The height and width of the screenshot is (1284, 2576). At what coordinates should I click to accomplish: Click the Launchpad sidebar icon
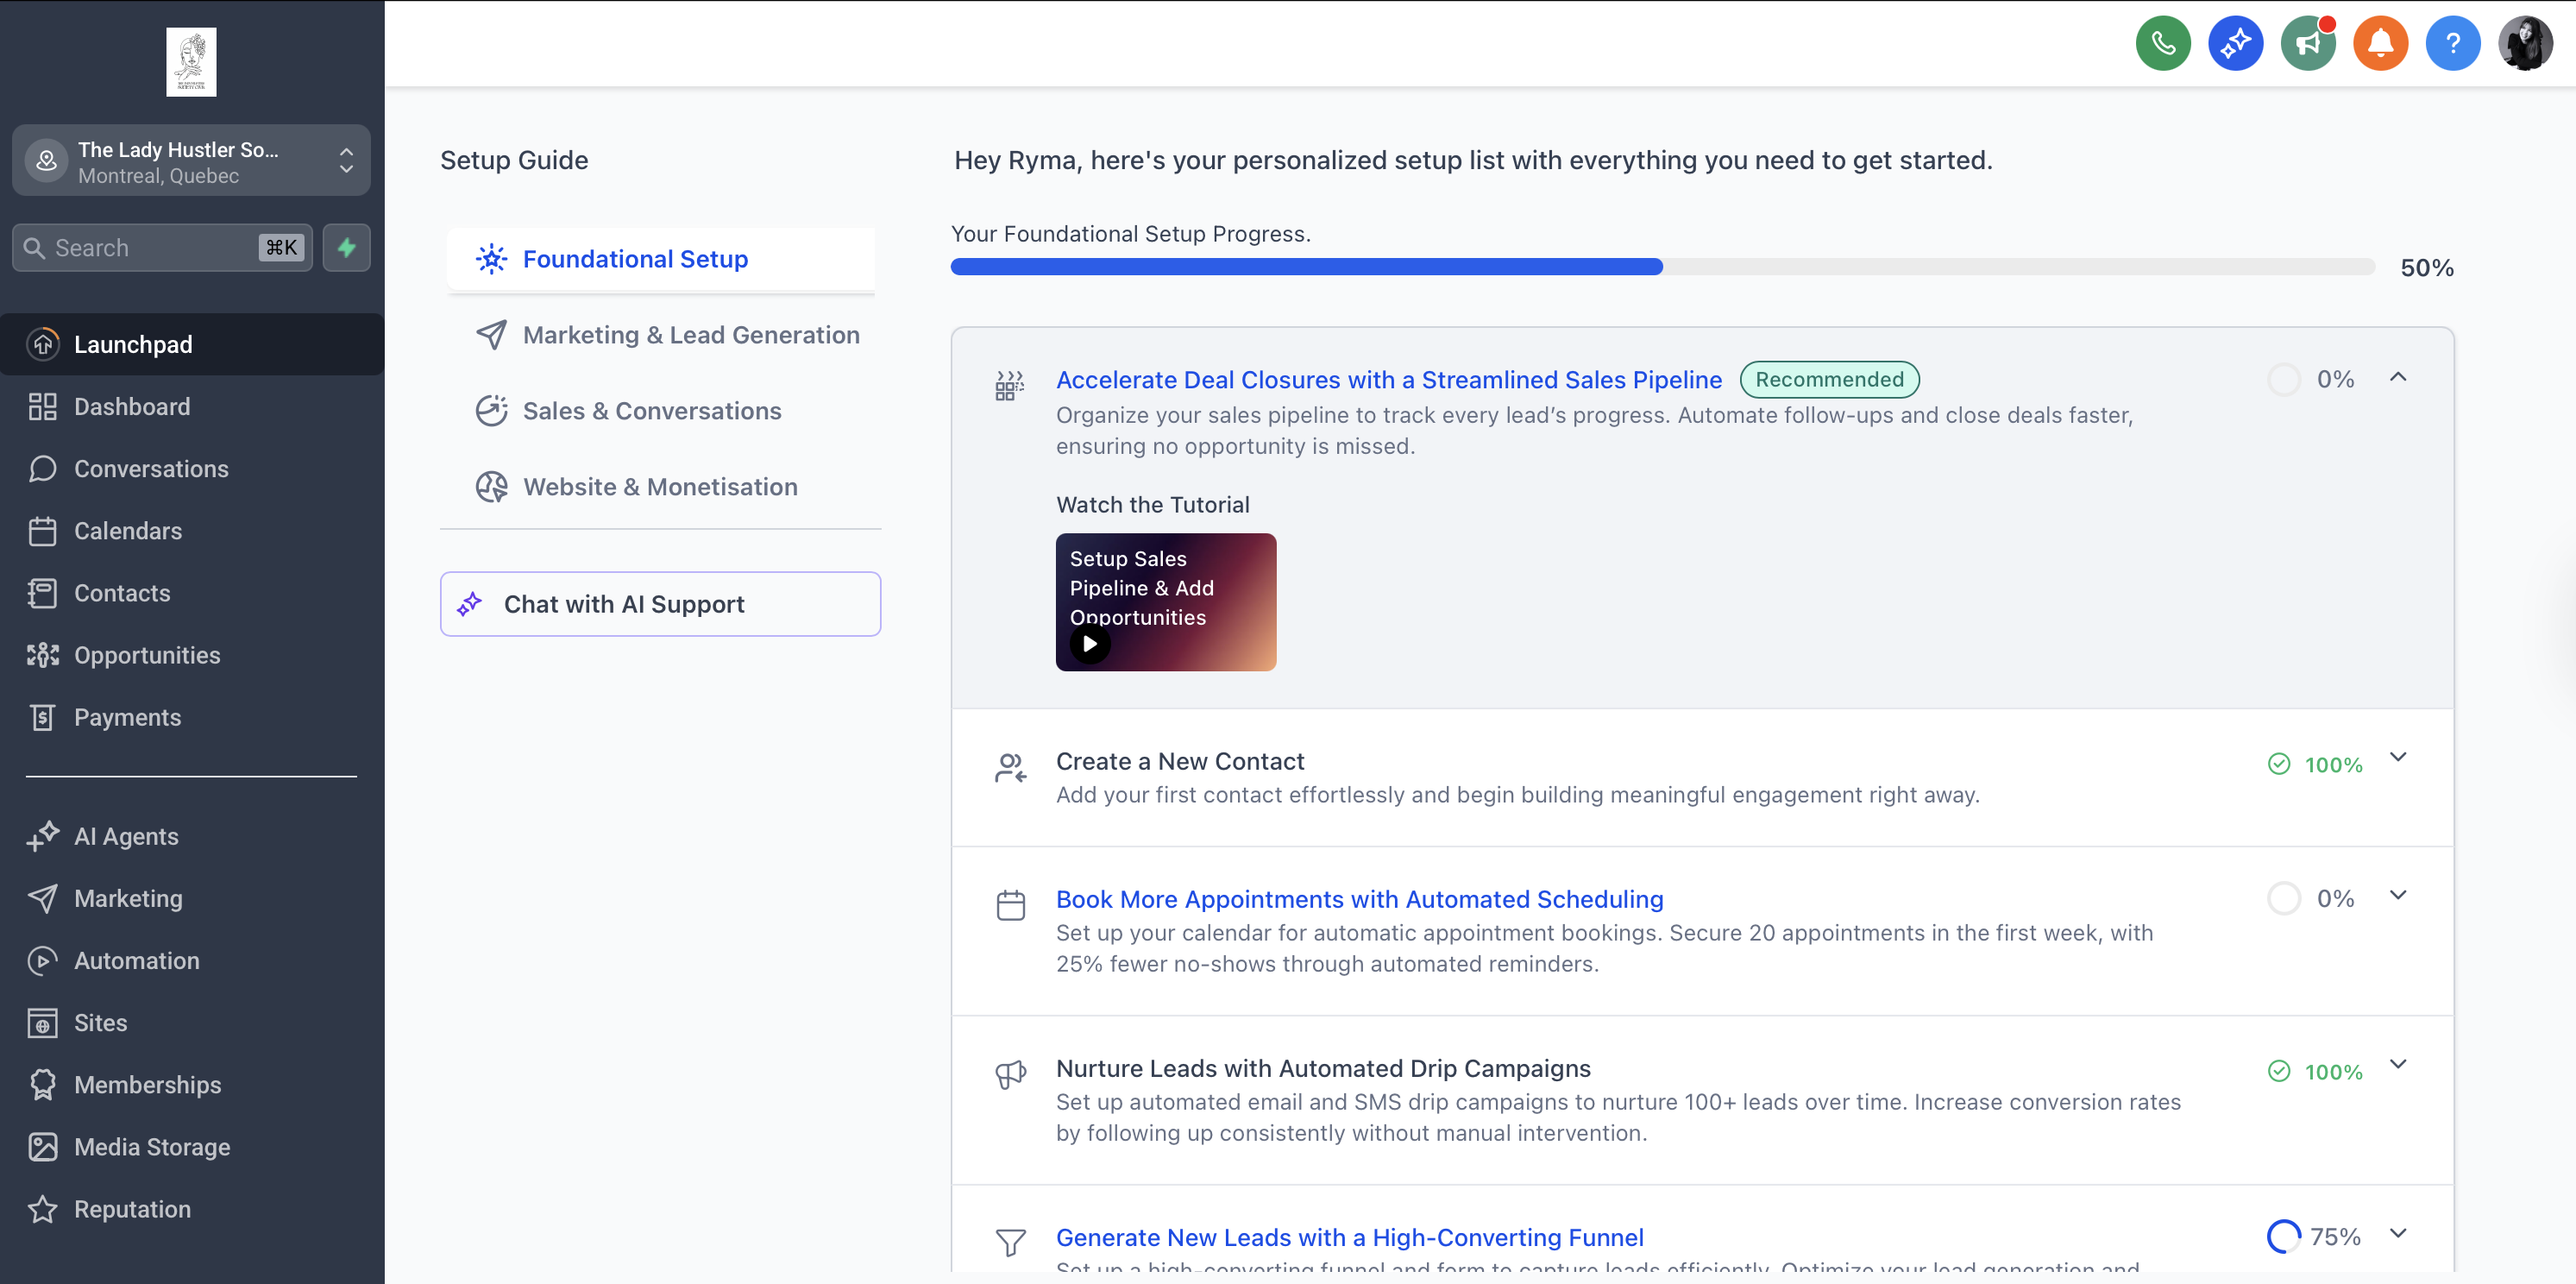coord(43,344)
